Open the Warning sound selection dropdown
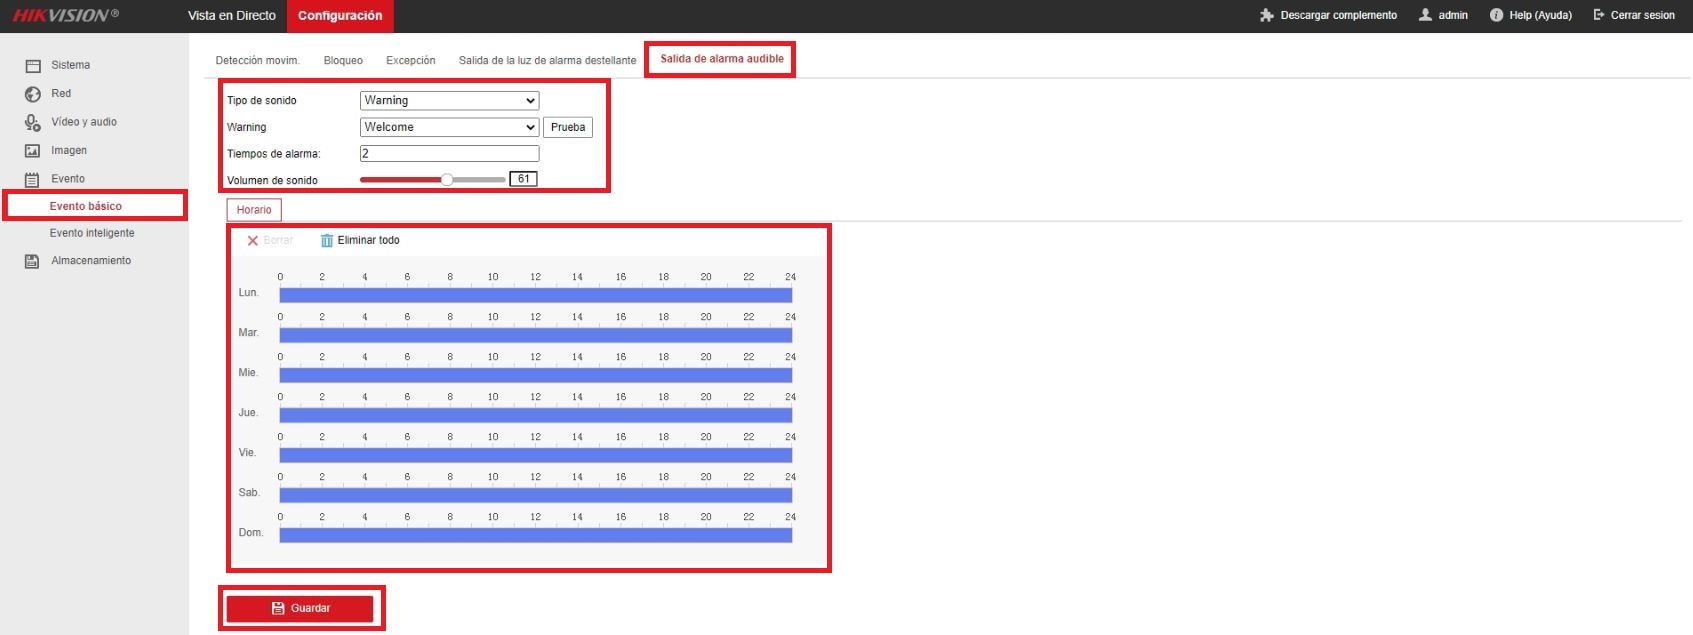This screenshot has width=1693, height=635. point(449,127)
